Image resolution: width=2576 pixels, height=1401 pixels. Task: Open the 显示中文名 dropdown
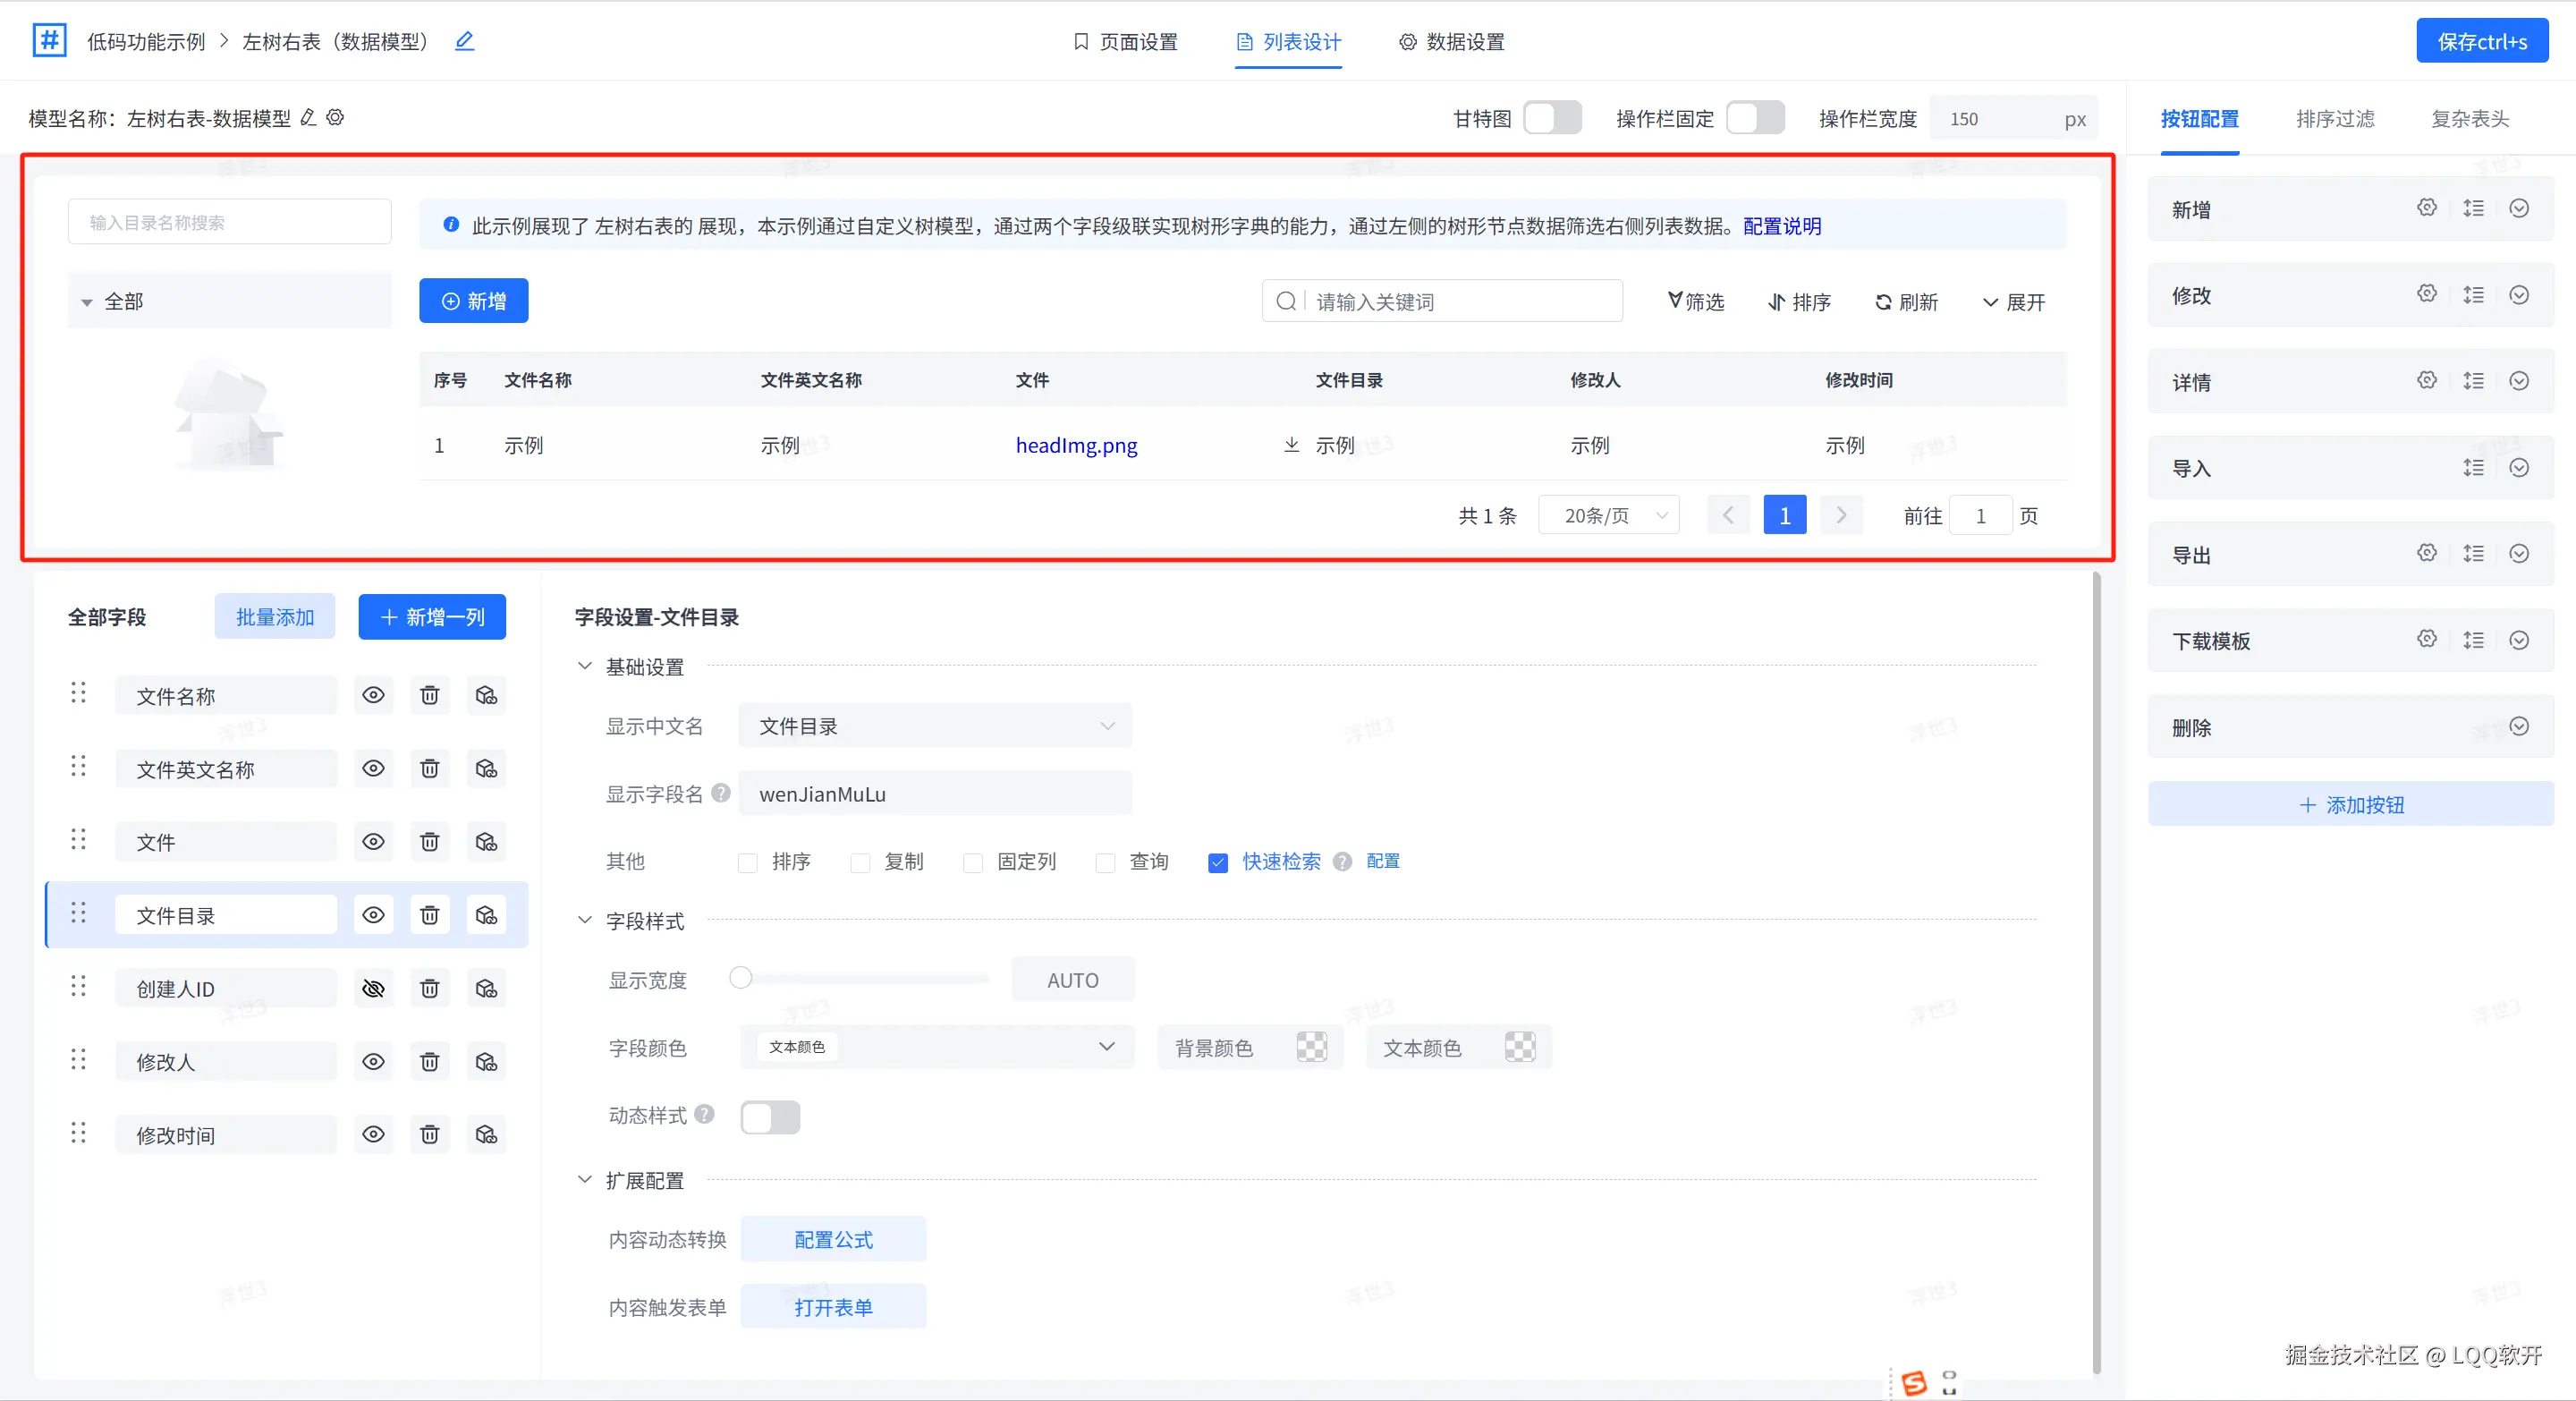pyautogui.click(x=934, y=726)
